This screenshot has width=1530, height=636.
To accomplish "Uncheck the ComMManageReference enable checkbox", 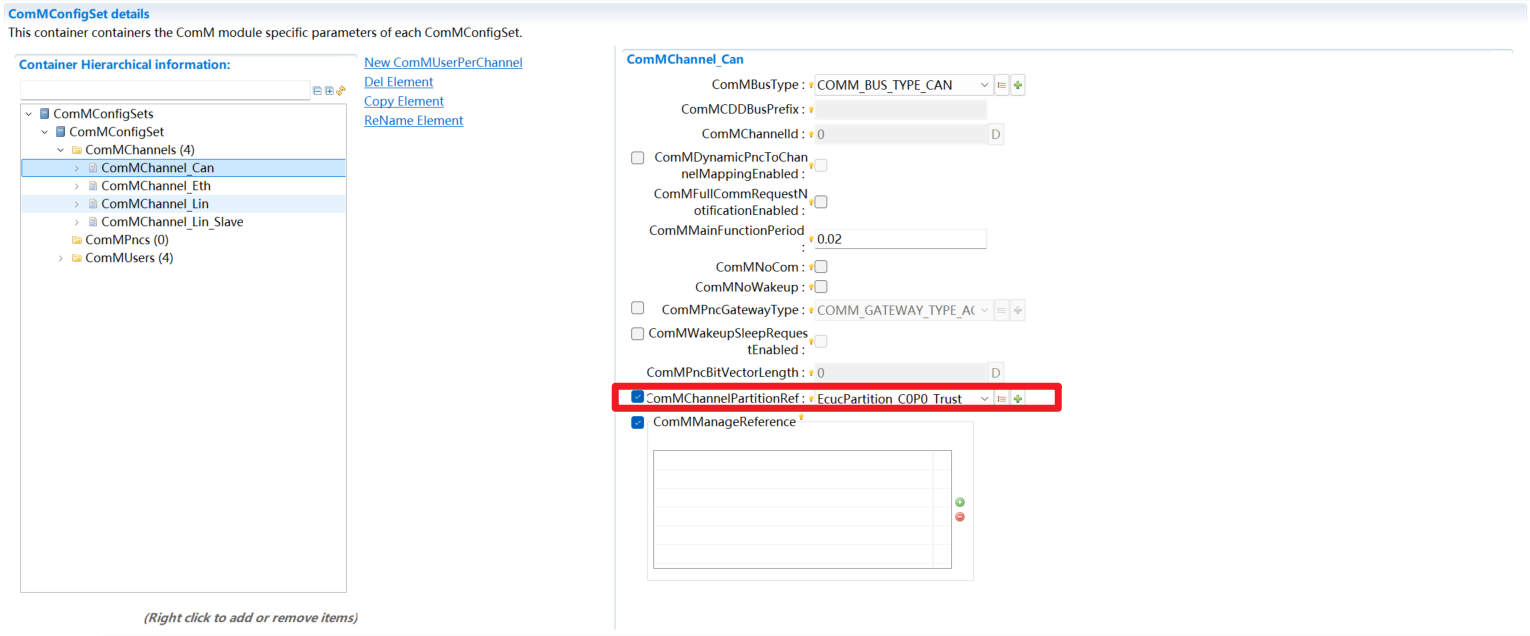I will point(638,423).
